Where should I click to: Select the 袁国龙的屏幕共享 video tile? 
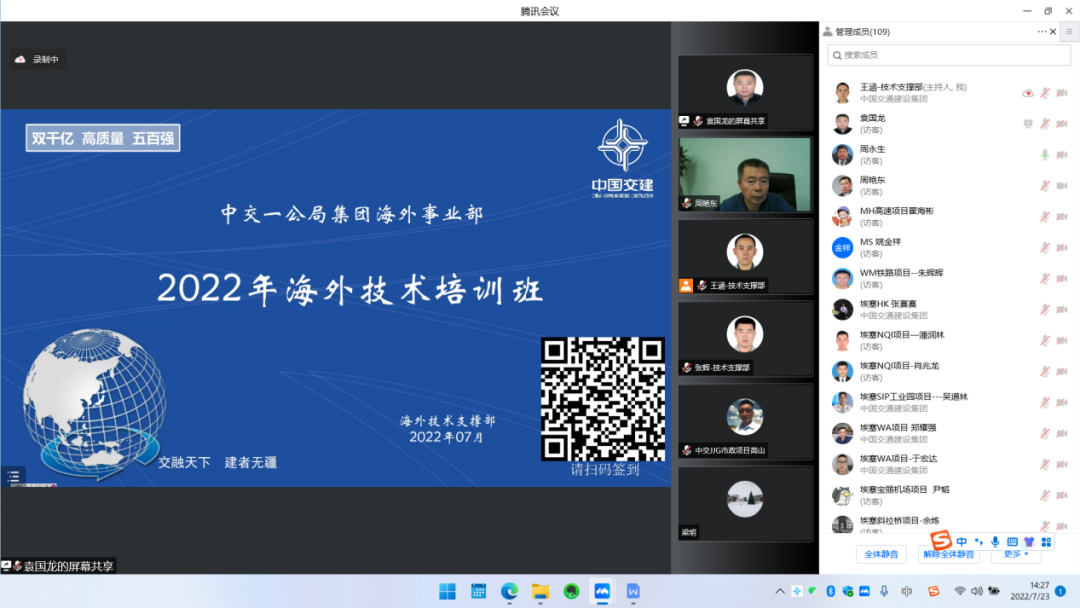pos(745,92)
